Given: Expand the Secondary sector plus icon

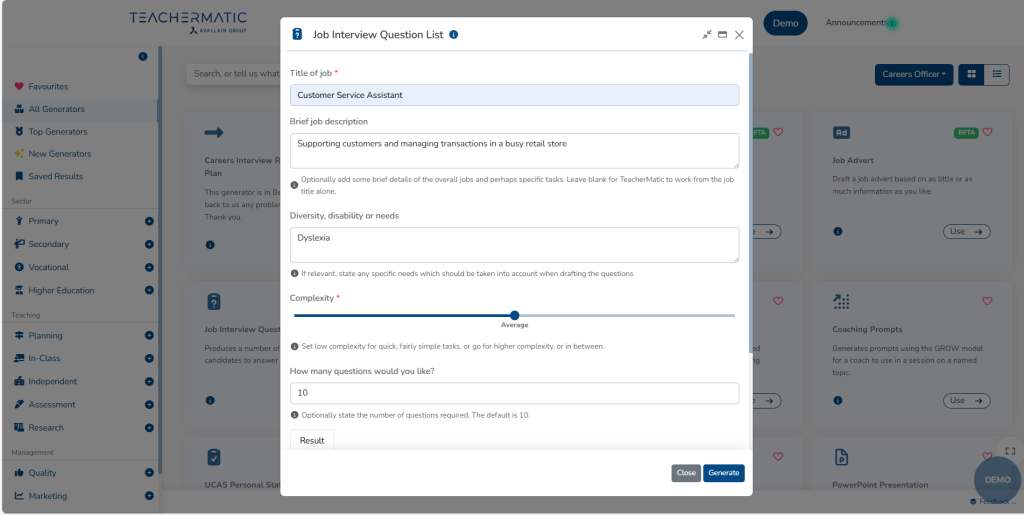Looking at the screenshot, I should 149,244.
